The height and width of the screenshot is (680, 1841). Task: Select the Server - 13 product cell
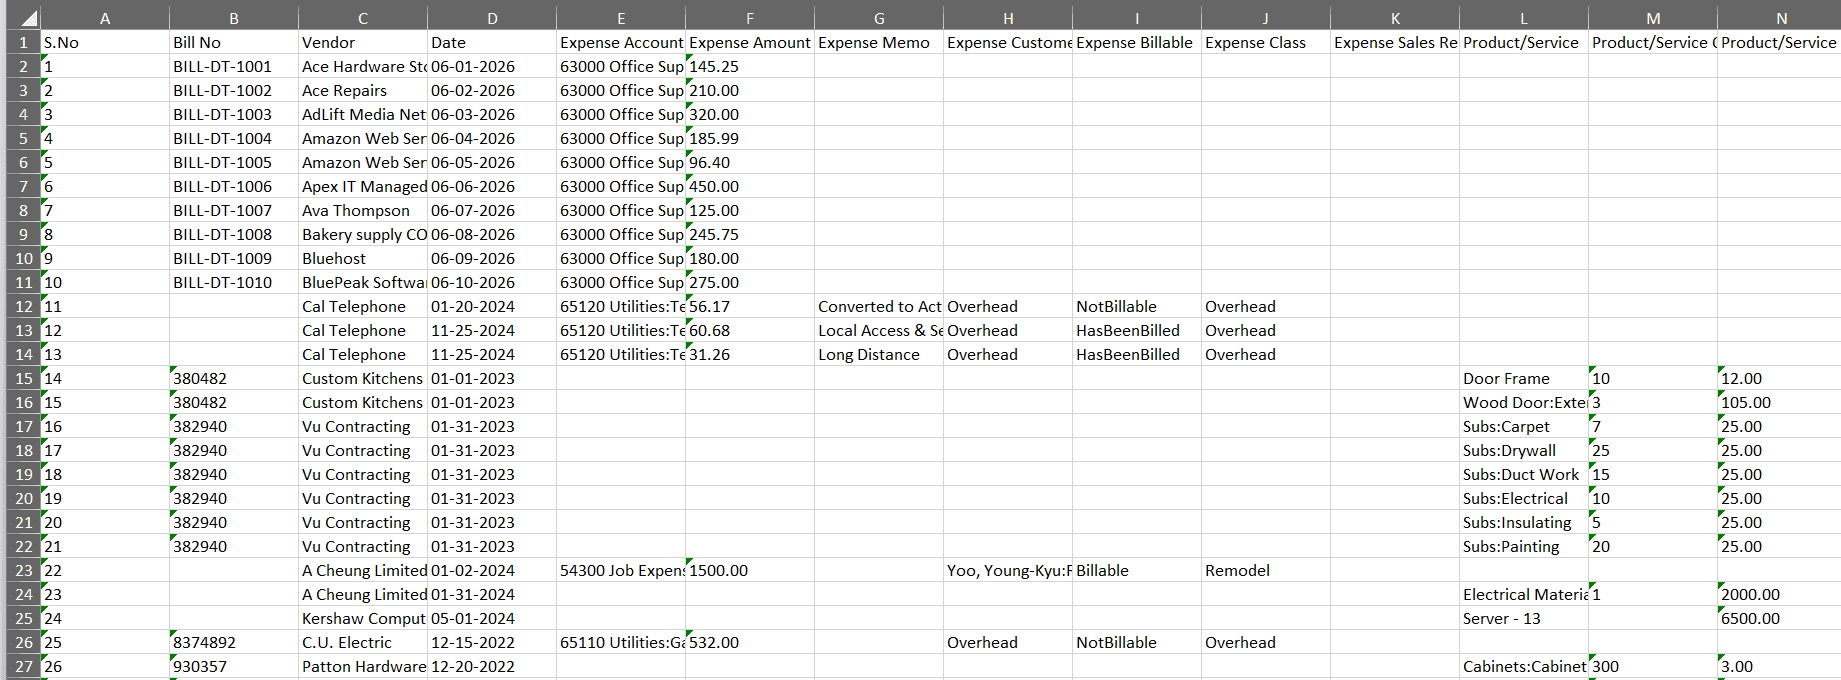coord(1524,618)
